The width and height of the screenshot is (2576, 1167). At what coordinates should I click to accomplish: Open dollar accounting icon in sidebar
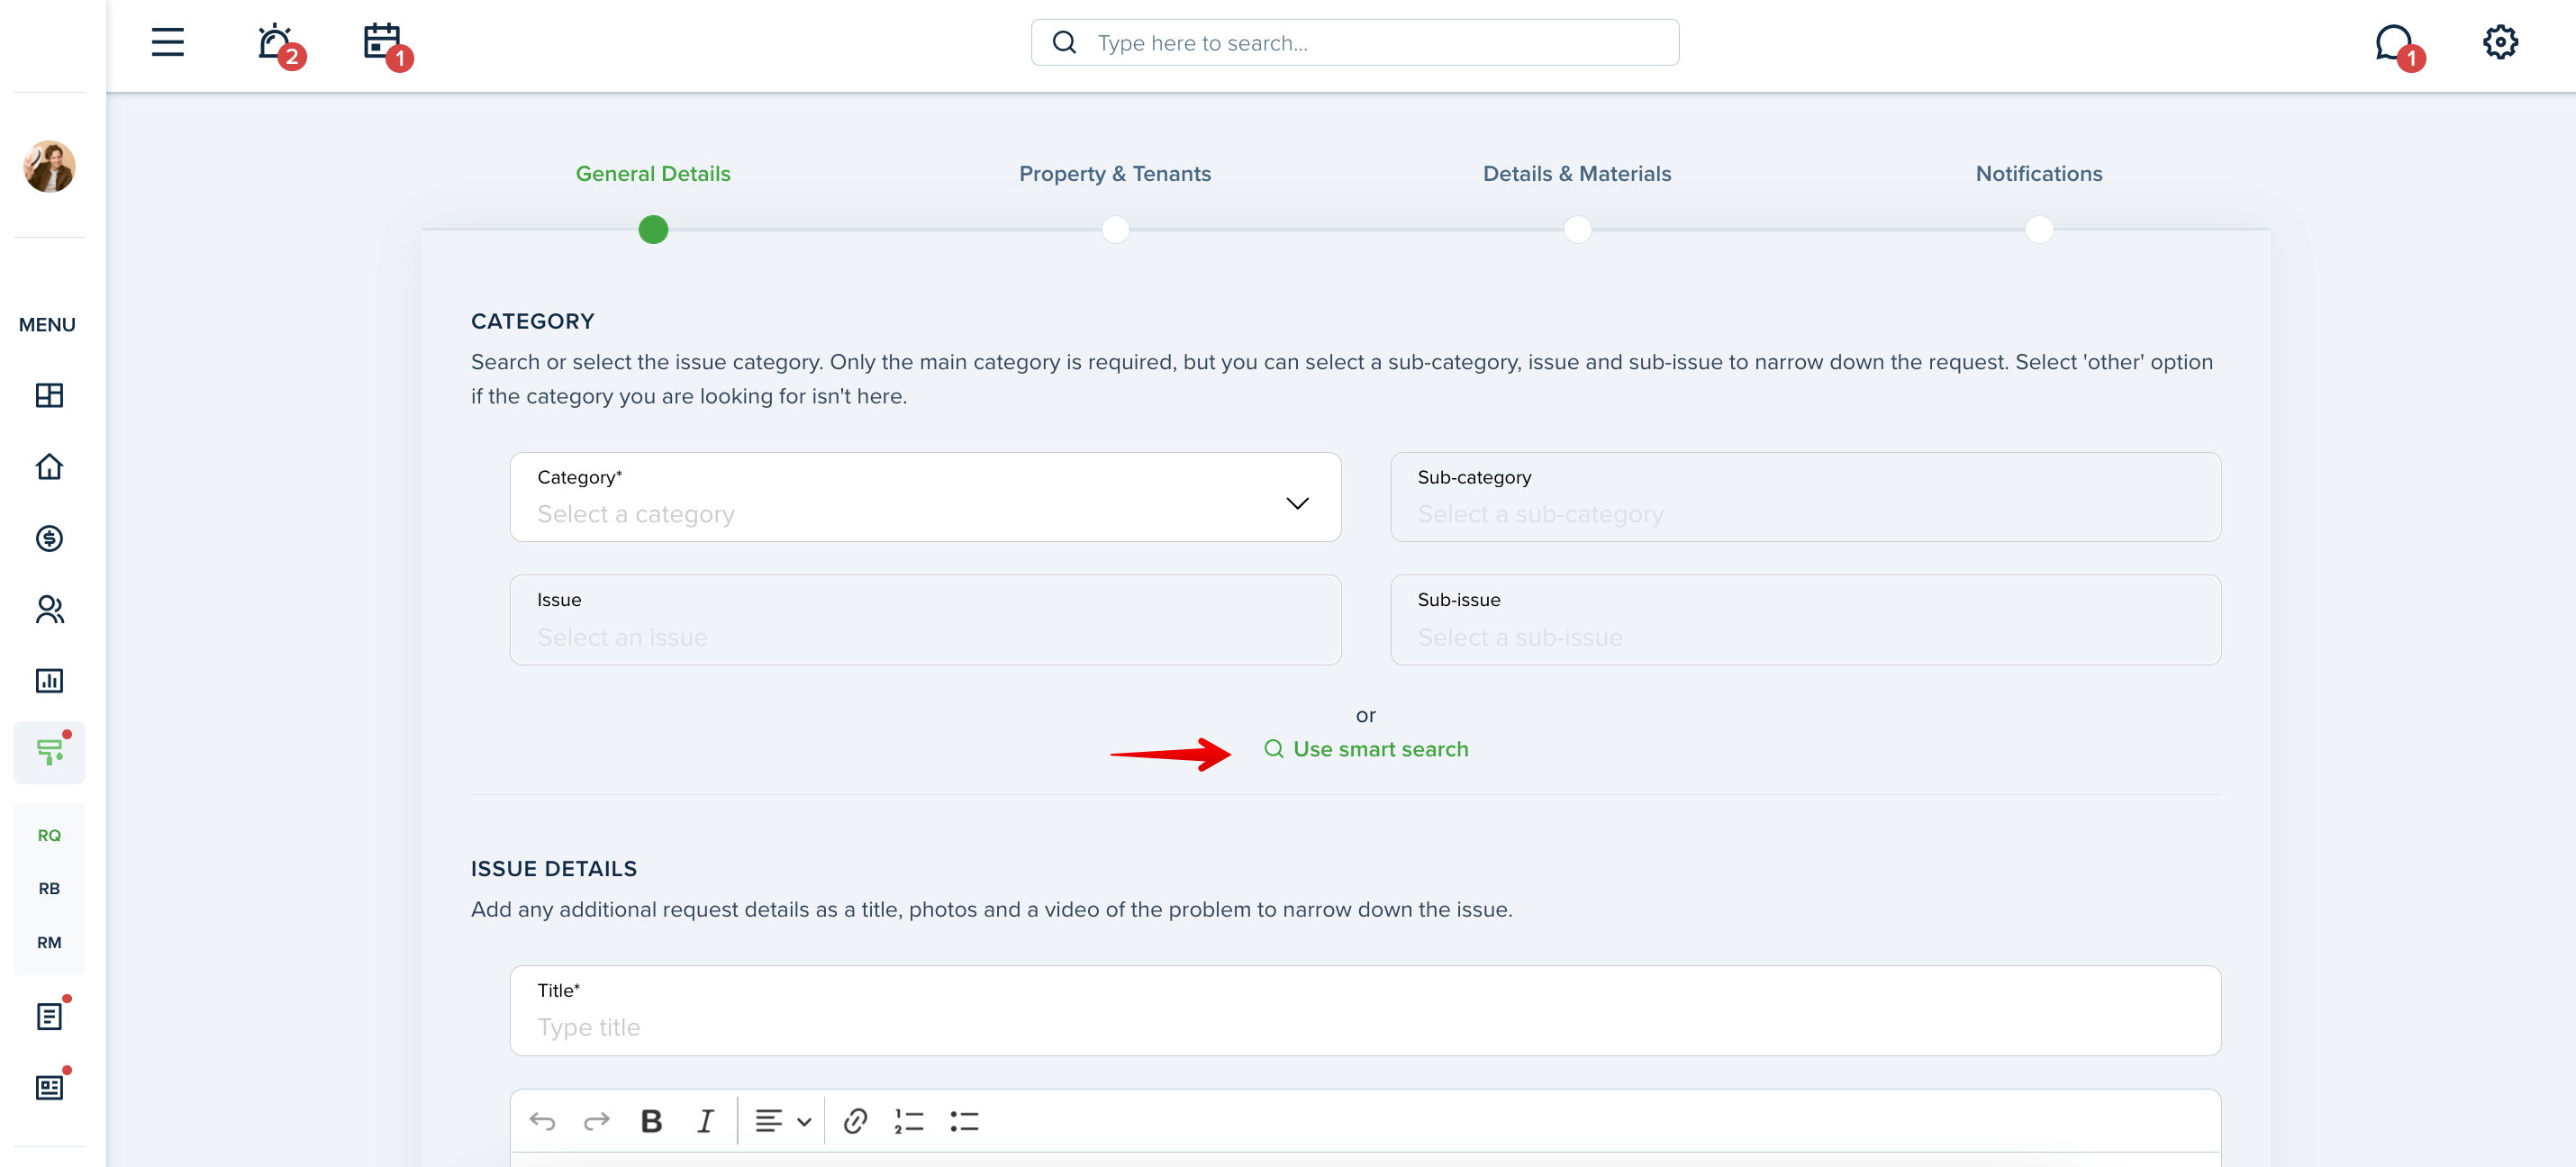click(x=49, y=539)
